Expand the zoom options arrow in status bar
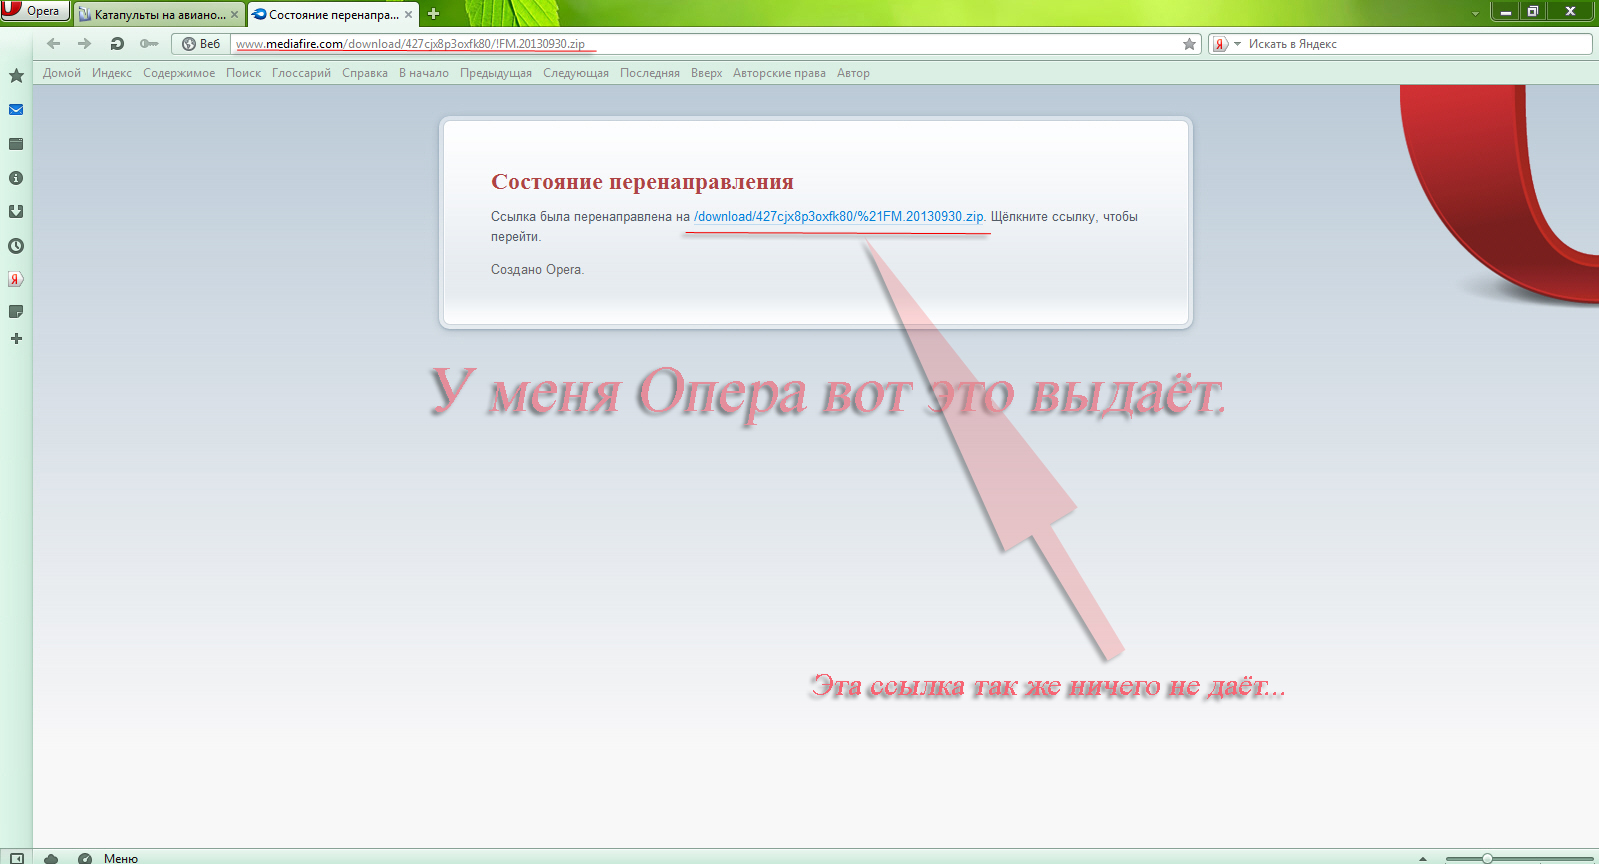Screen dimensions: 1599x864 (1423, 859)
